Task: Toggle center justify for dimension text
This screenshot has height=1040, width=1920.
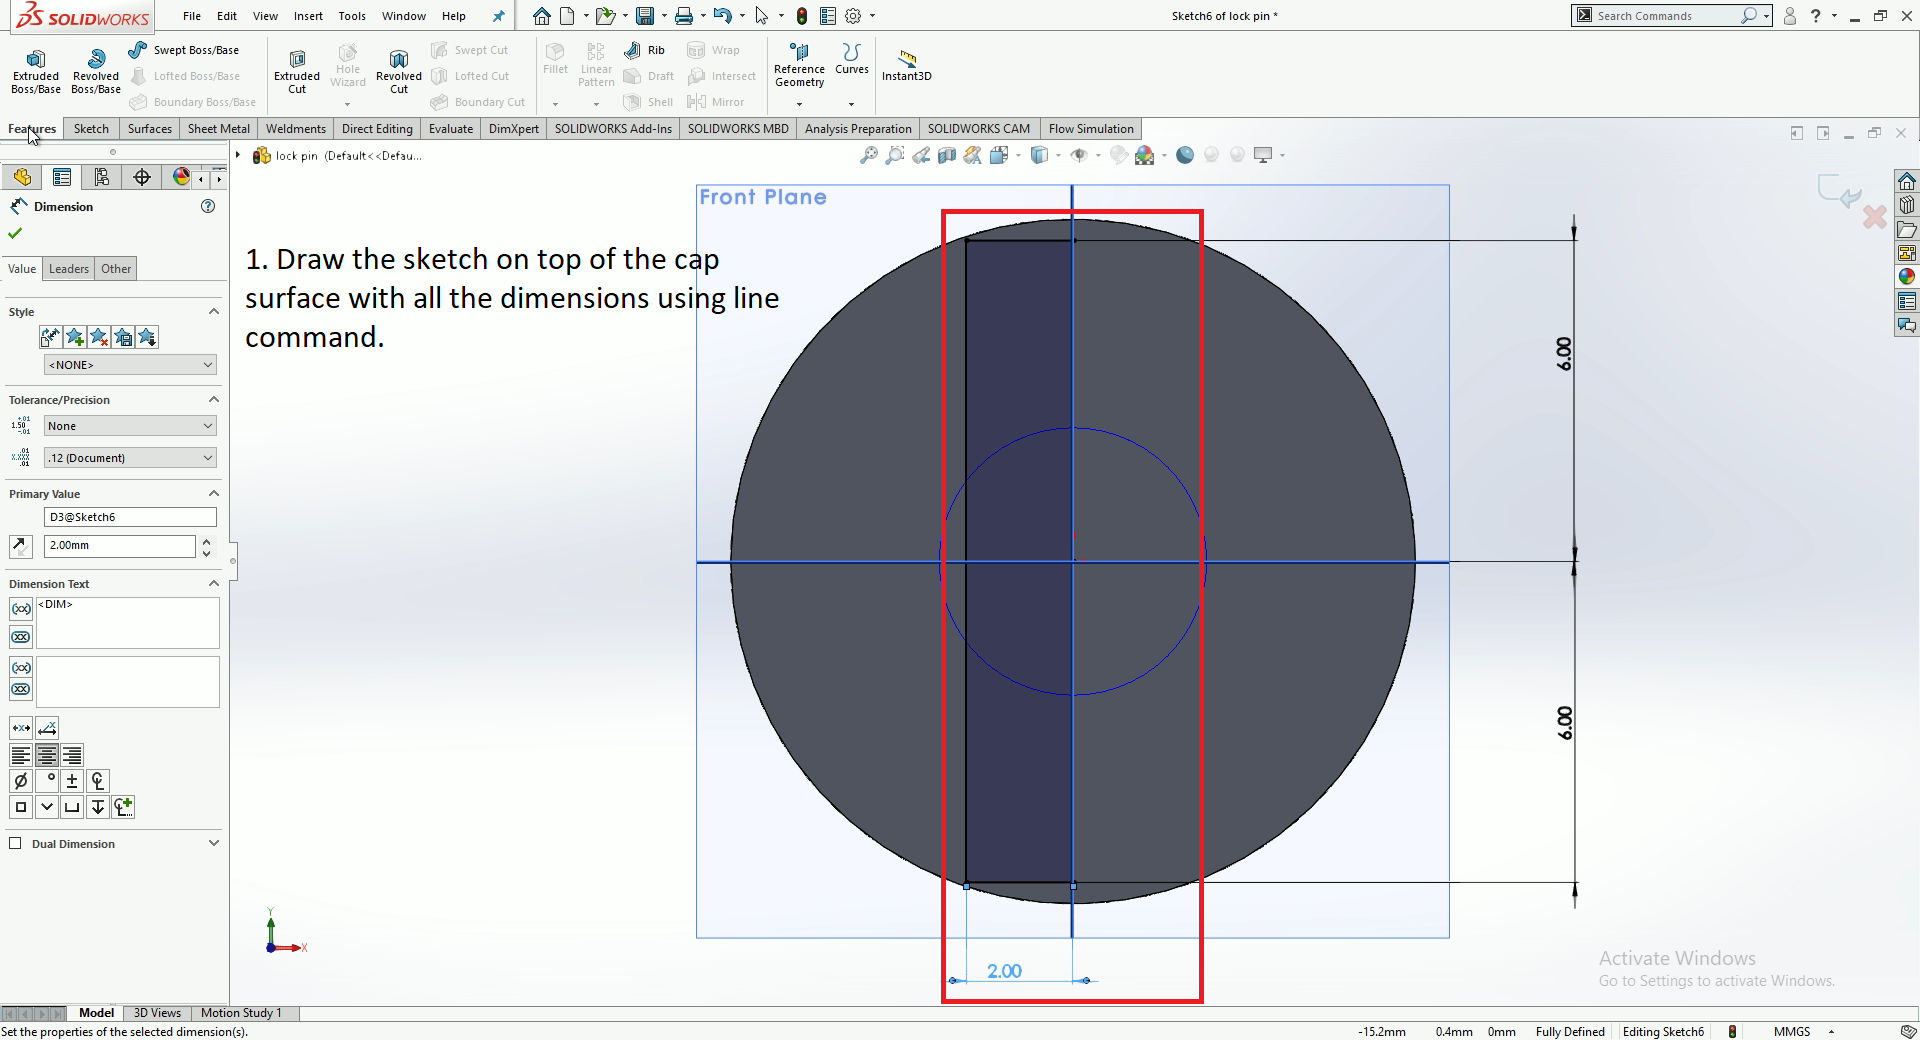Action: 46,756
